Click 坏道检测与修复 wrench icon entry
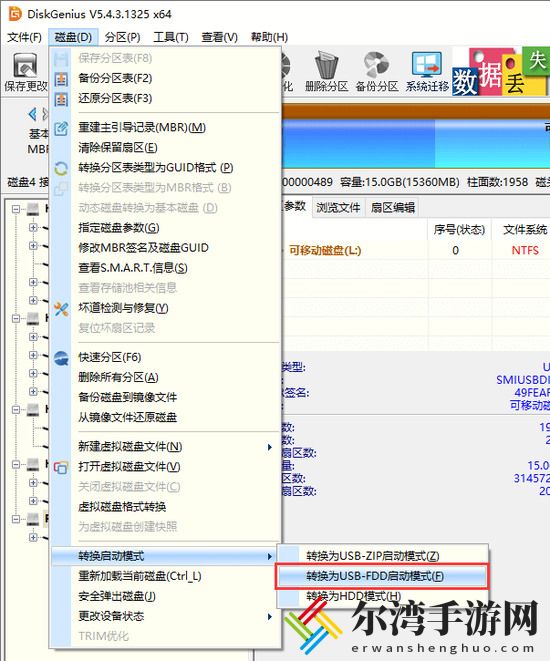The image size is (550, 661). click(x=61, y=309)
